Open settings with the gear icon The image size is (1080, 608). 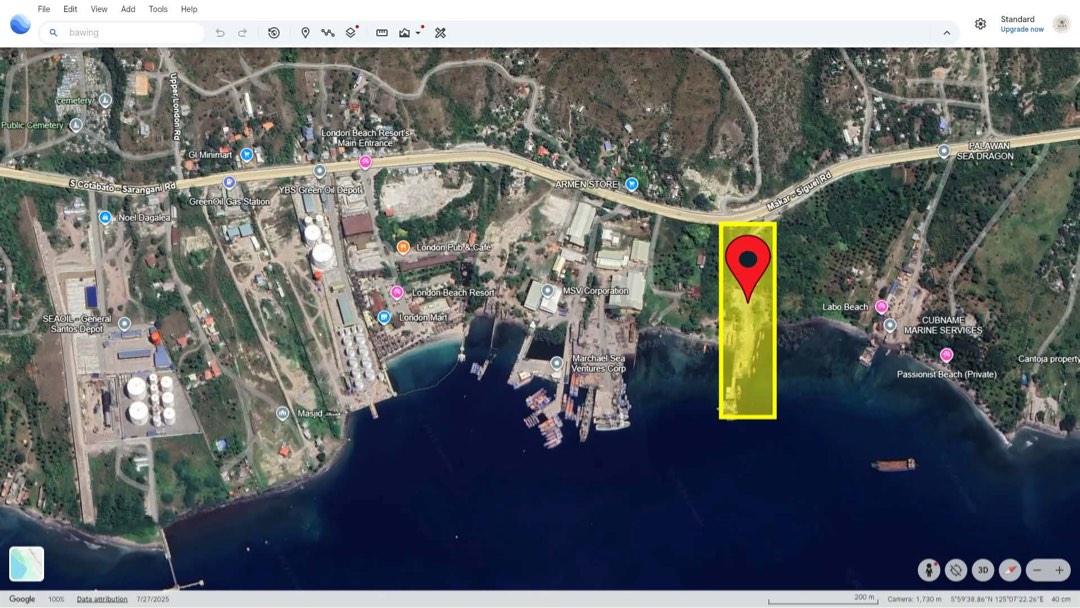980,24
